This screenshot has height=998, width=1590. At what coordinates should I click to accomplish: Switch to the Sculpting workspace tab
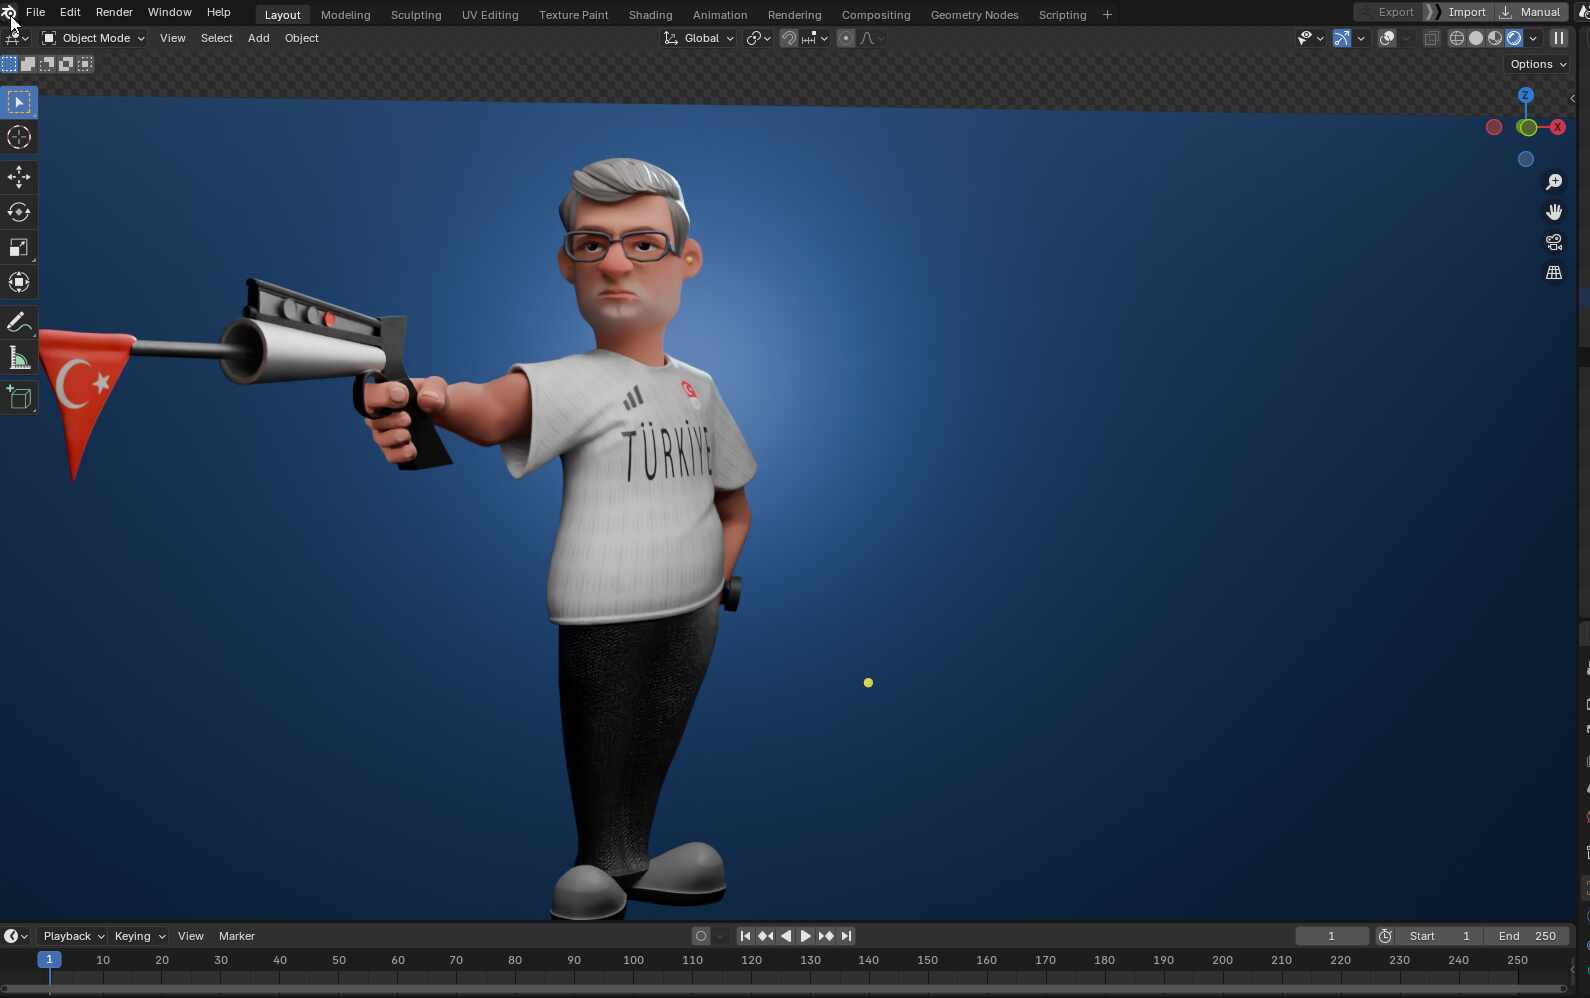pyautogui.click(x=416, y=15)
